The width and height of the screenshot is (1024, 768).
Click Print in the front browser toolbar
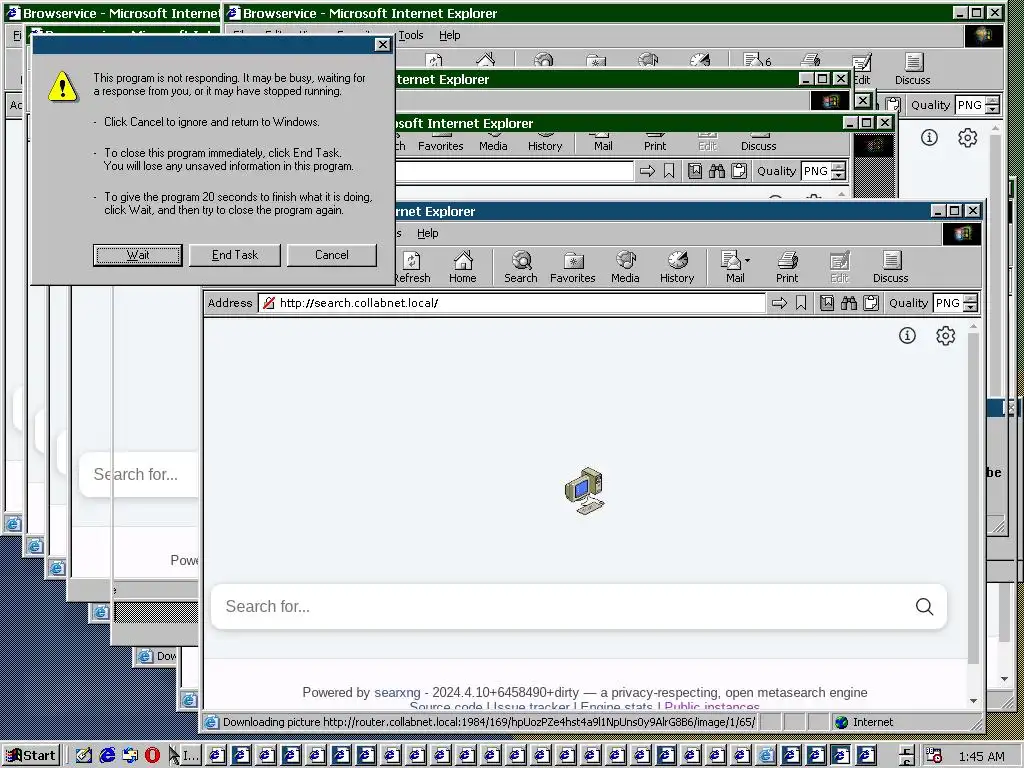pyautogui.click(x=787, y=267)
